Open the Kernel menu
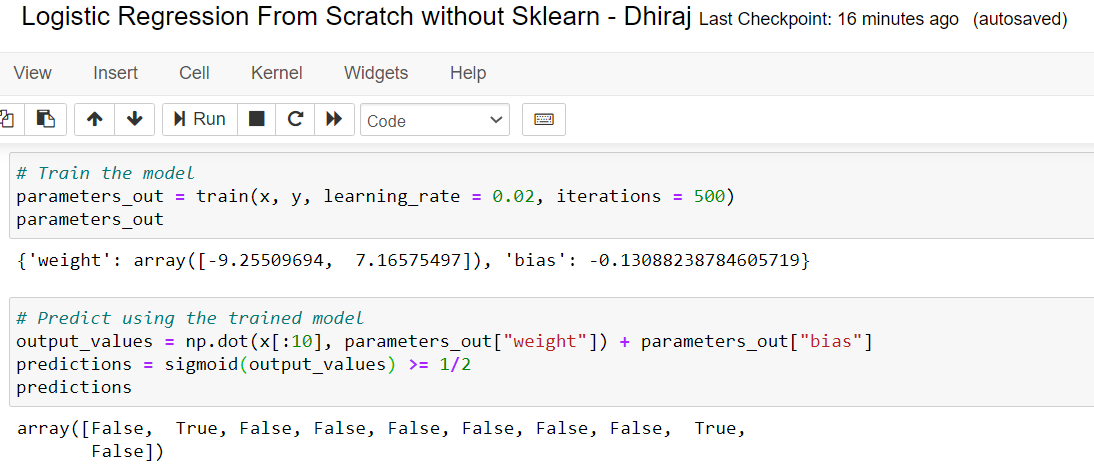 point(276,73)
